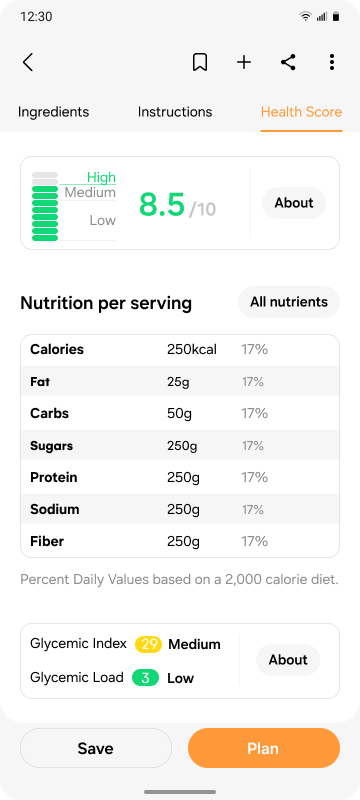Open About for the health score
360x800 pixels.
tap(294, 203)
